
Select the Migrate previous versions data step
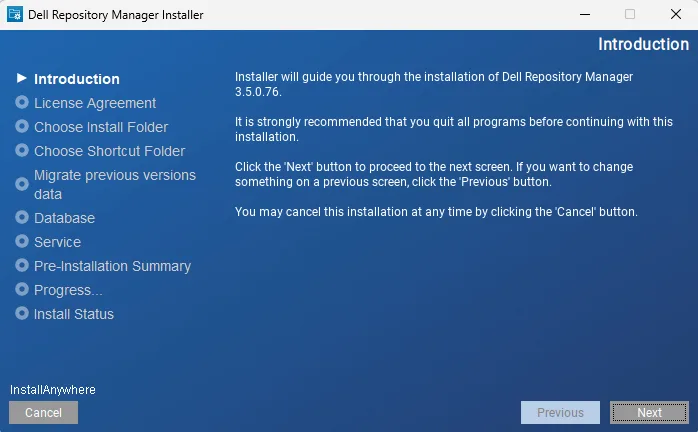pyautogui.click(x=114, y=184)
